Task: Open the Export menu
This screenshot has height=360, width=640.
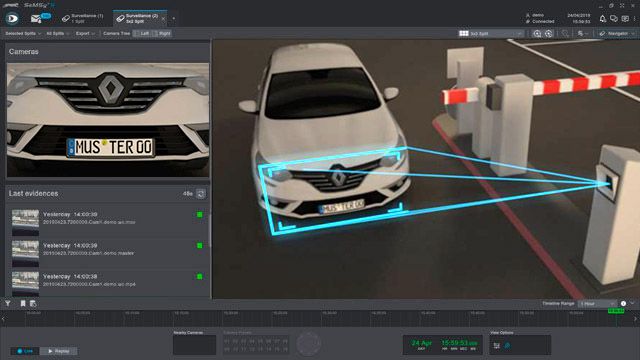Action: pos(85,33)
